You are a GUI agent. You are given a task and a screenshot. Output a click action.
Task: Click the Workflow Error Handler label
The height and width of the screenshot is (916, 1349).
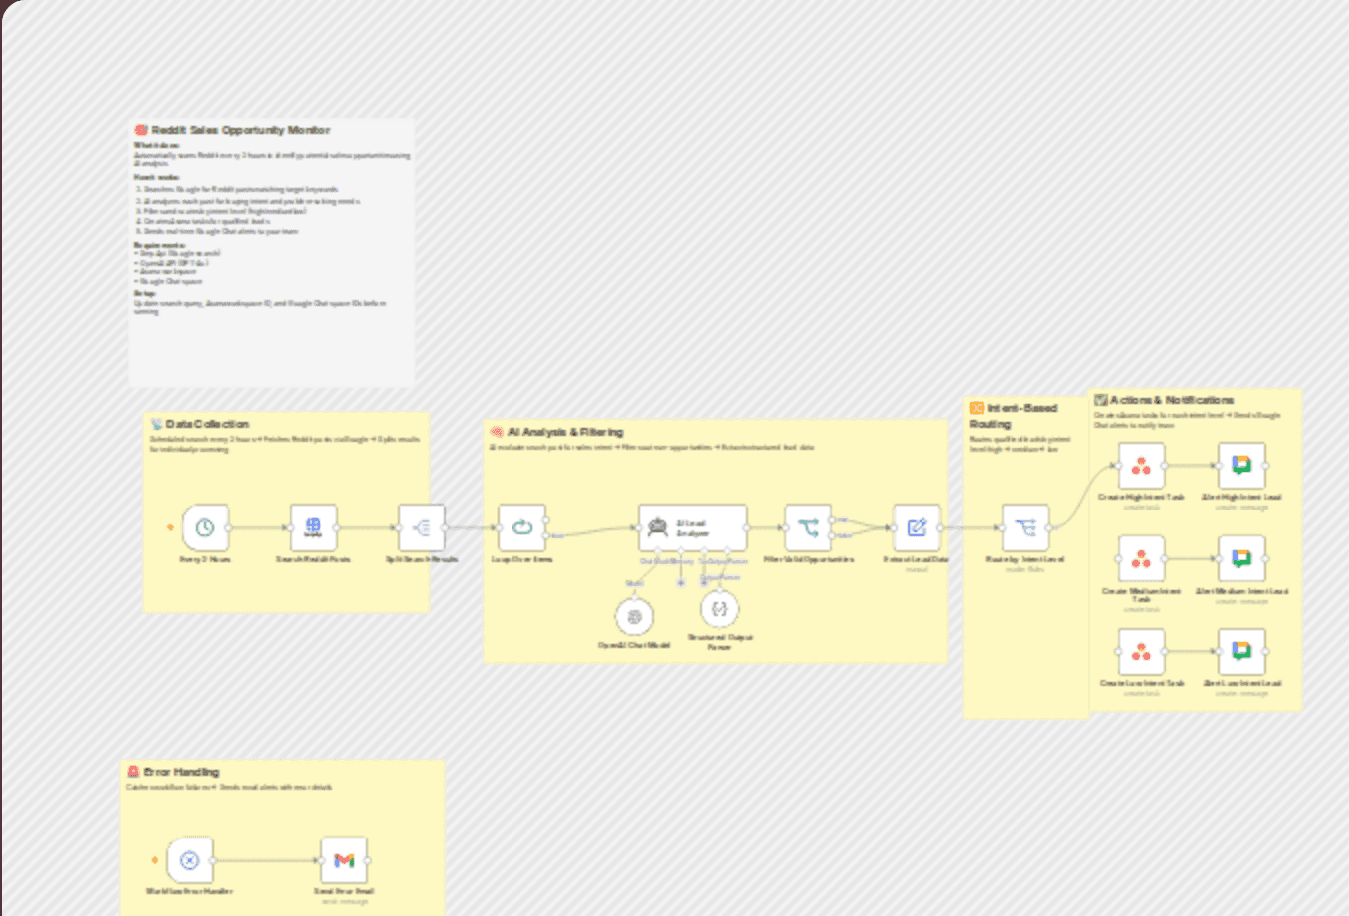[x=189, y=891]
